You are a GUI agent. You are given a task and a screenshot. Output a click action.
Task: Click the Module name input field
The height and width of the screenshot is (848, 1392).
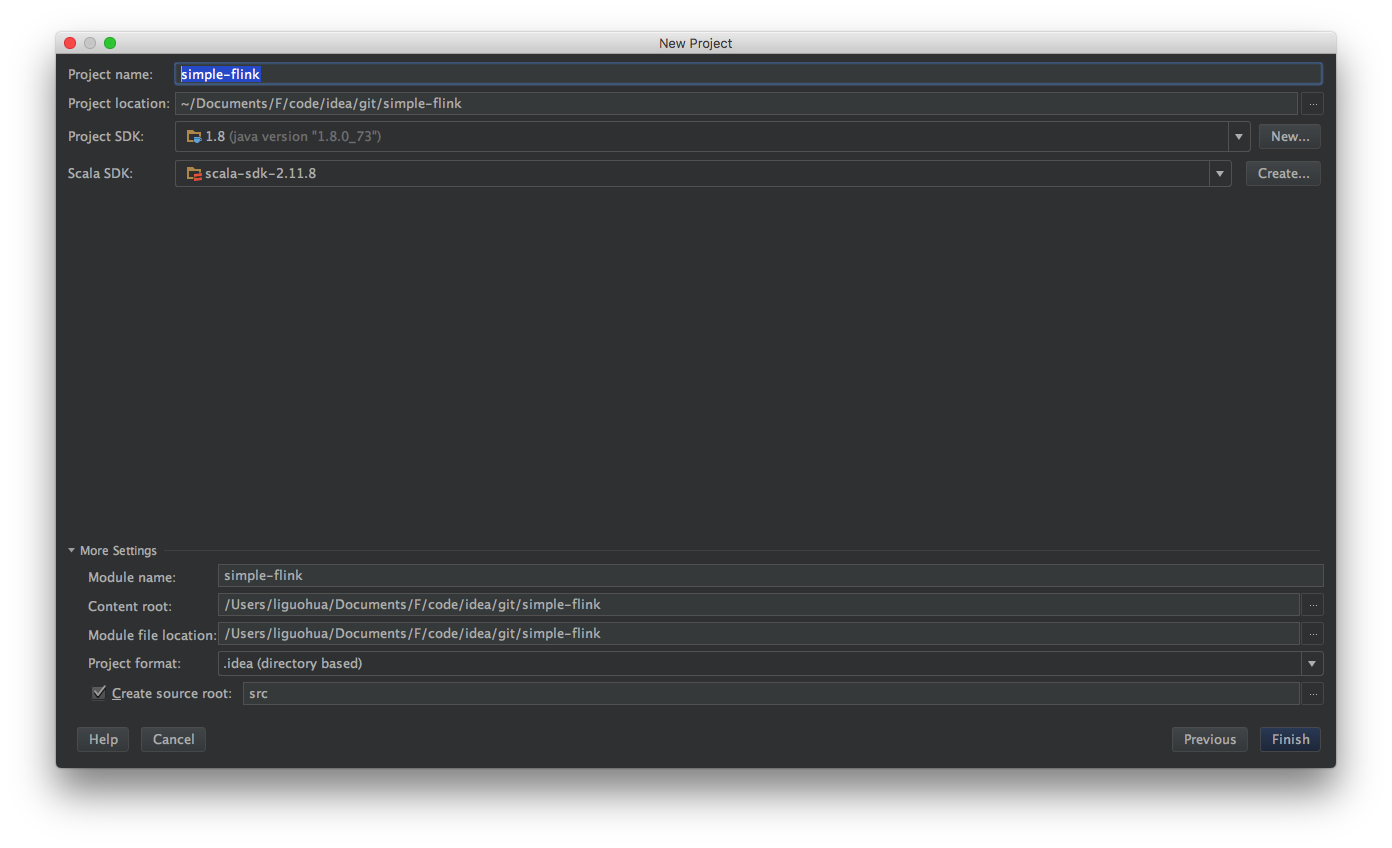[x=770, y=575]
